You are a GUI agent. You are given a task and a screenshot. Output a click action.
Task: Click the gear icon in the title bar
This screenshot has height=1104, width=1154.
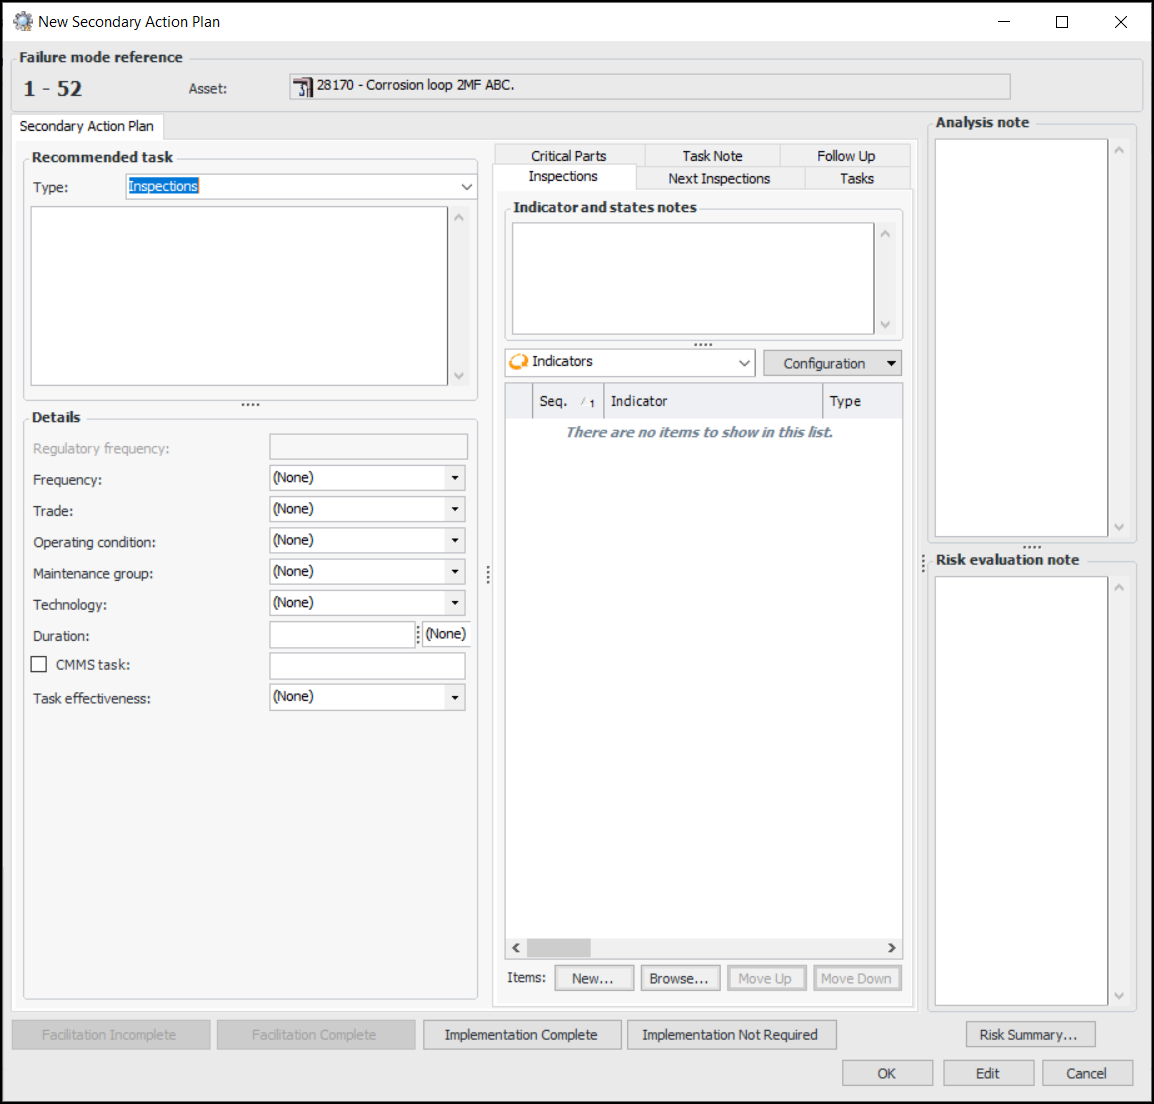pos(22,21)
